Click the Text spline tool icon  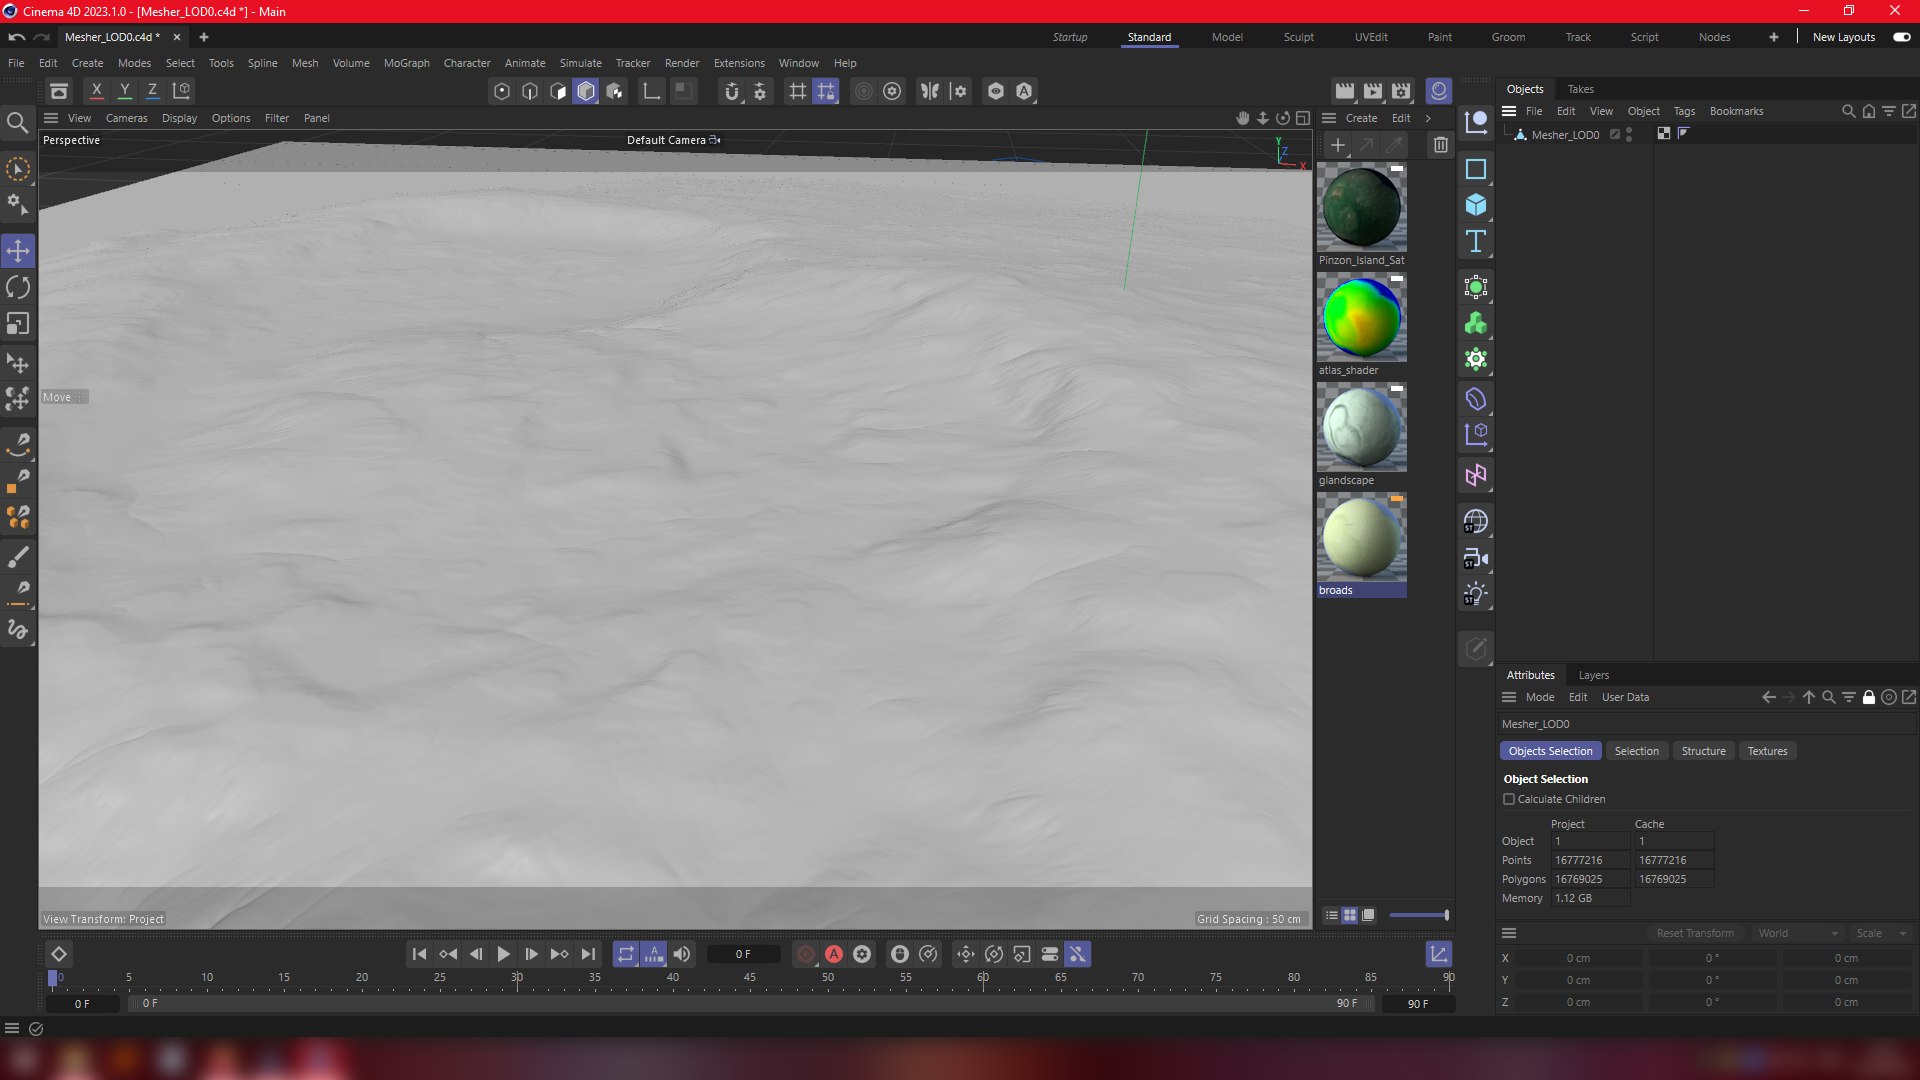(1476, 241)
